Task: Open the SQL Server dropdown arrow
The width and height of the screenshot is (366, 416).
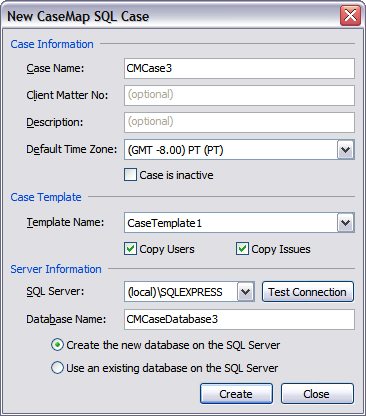Action: (246, 292)
